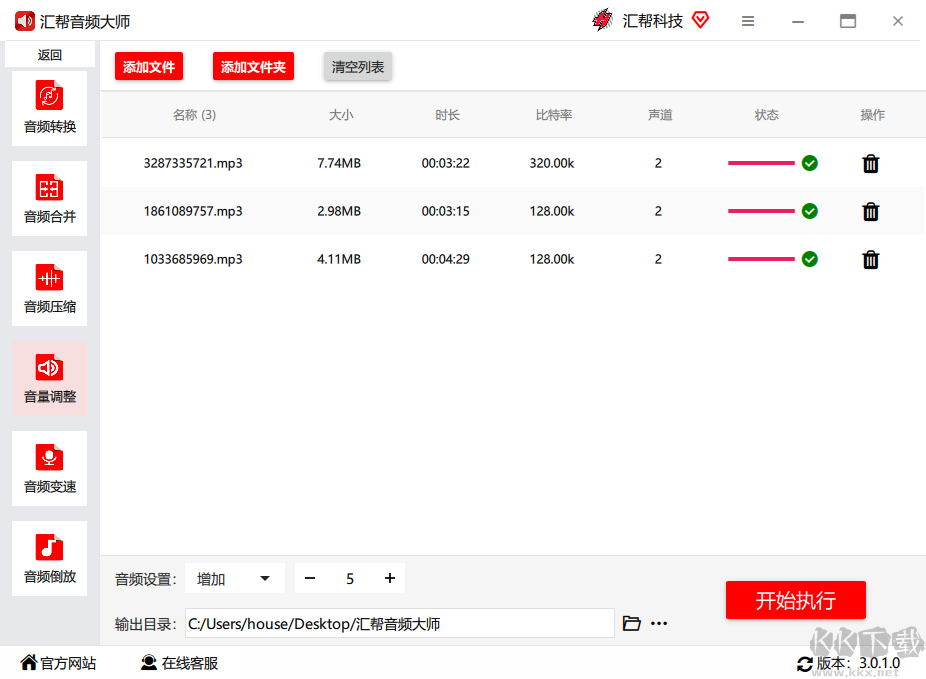Viewport: 926px width, 679px height.
Task: Open the hamburger menu in title bar
Action: (748, 21)
